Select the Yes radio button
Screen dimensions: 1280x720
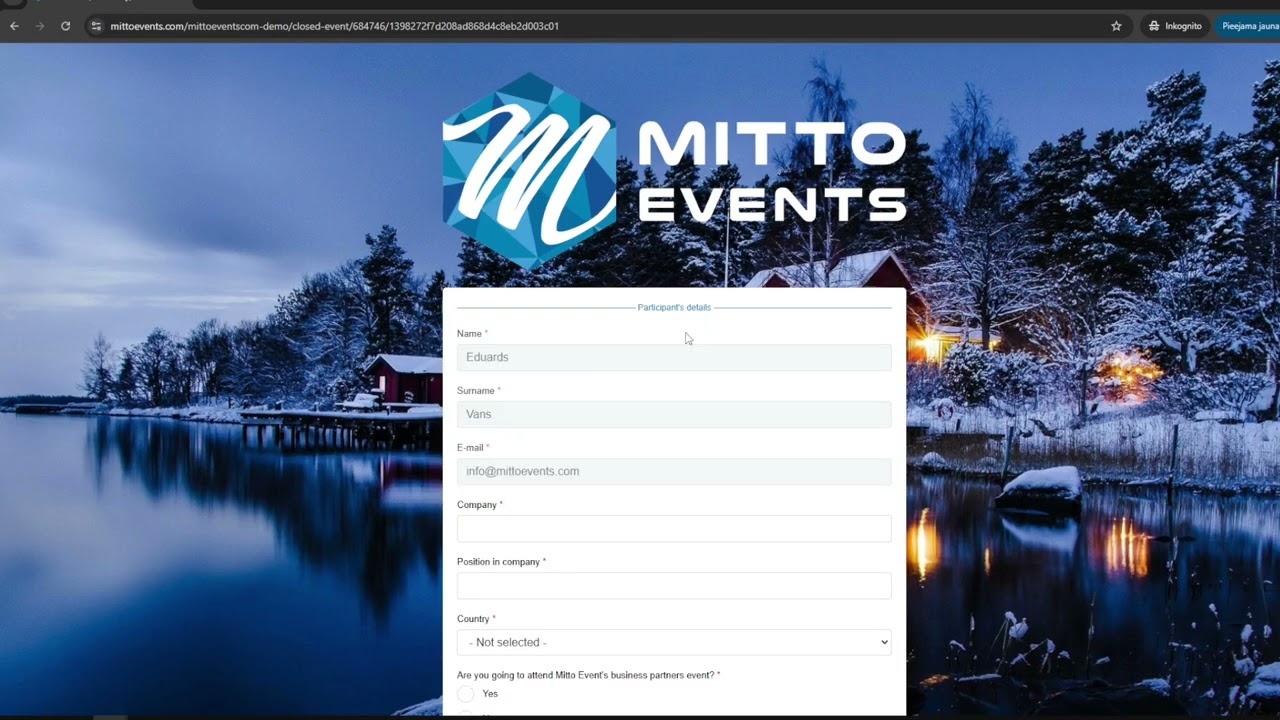(465, 694)
